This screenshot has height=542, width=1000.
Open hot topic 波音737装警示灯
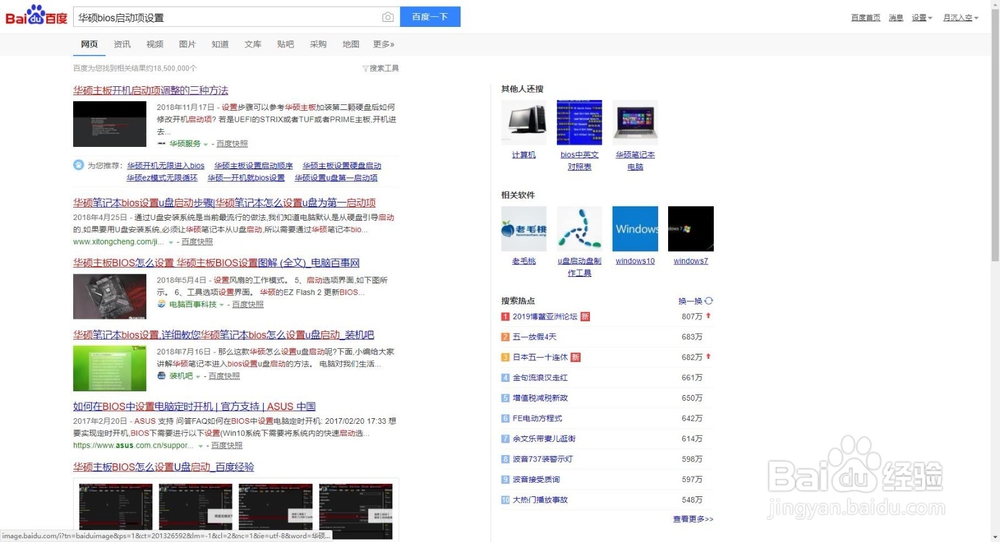coord(543,459)
